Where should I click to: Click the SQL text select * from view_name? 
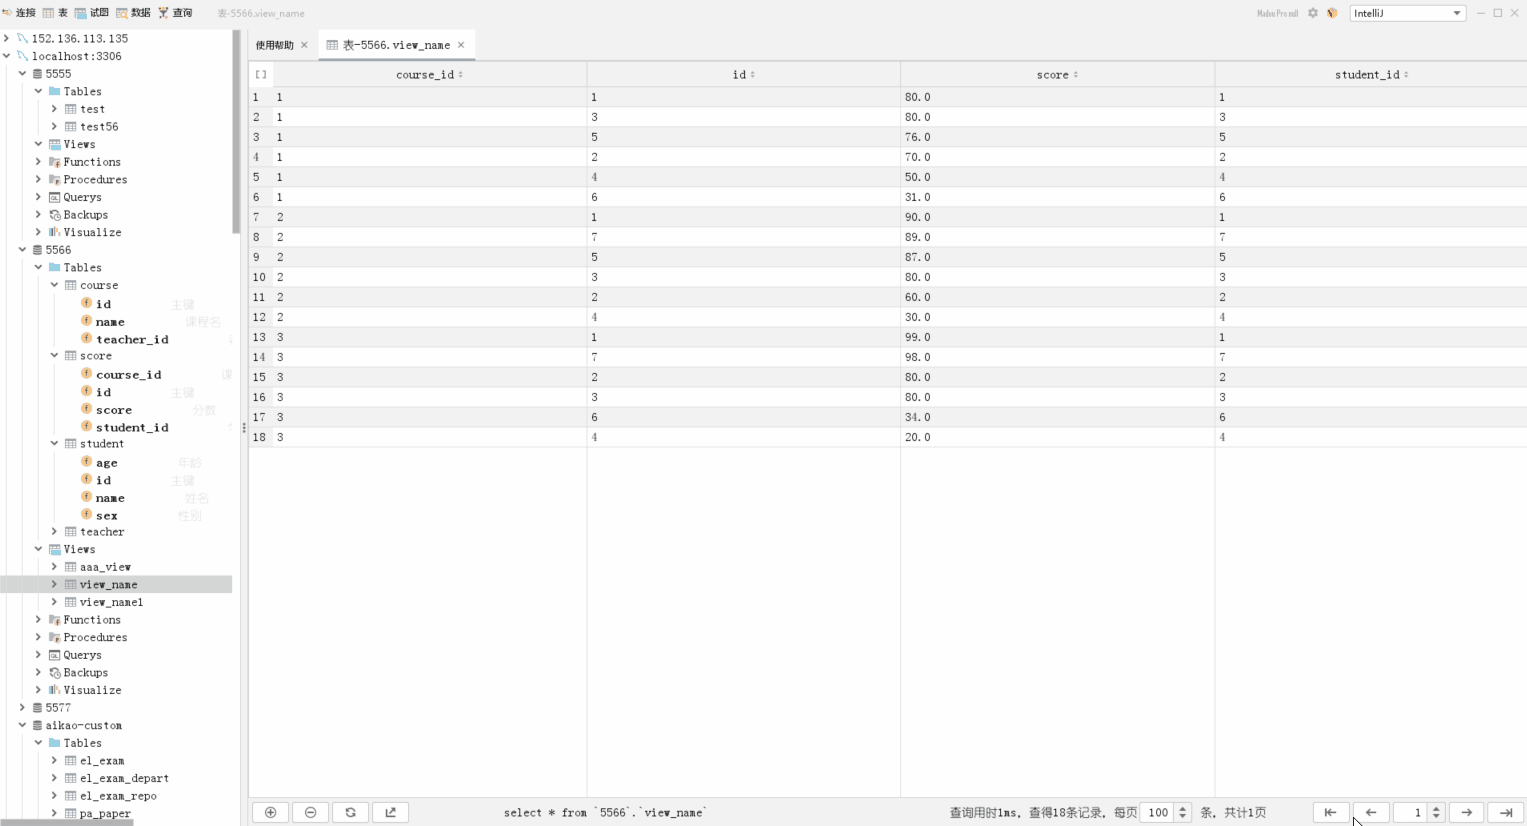[x=605, y=813]
